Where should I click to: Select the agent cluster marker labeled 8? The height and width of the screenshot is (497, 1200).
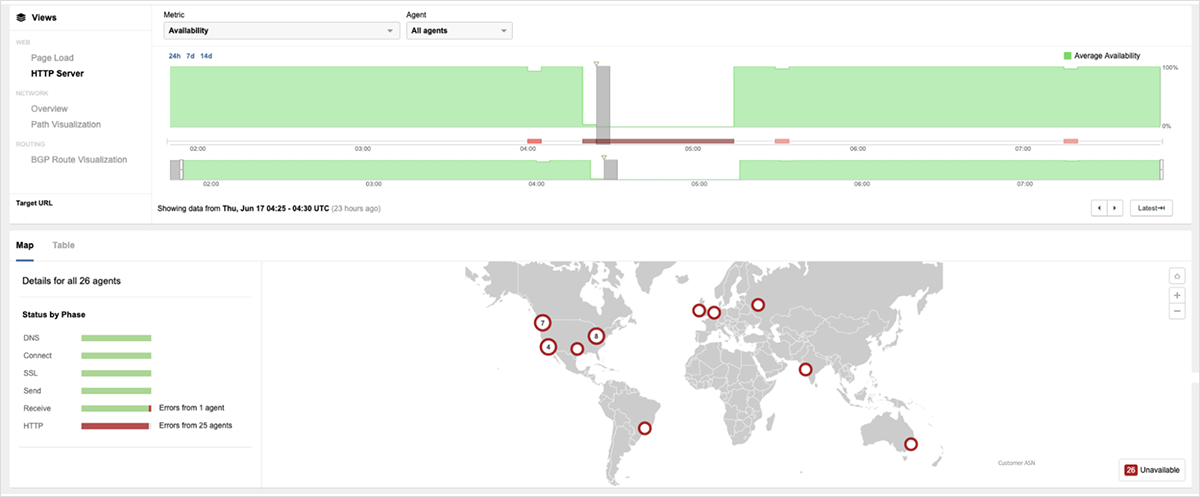pos(596,337)
